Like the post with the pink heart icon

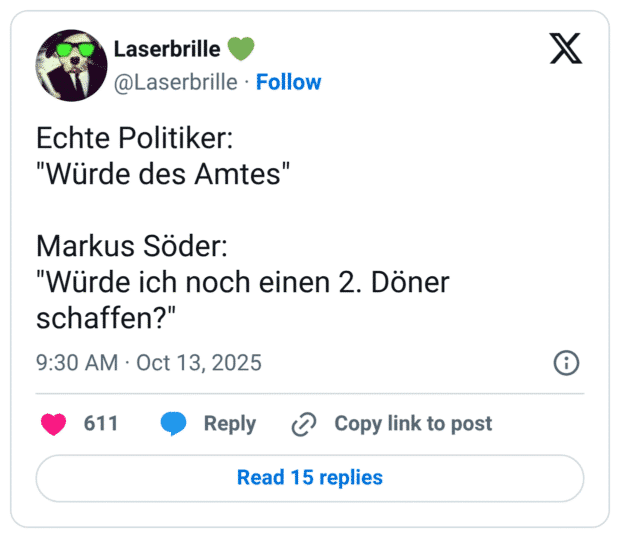click(x=54, y=424)
